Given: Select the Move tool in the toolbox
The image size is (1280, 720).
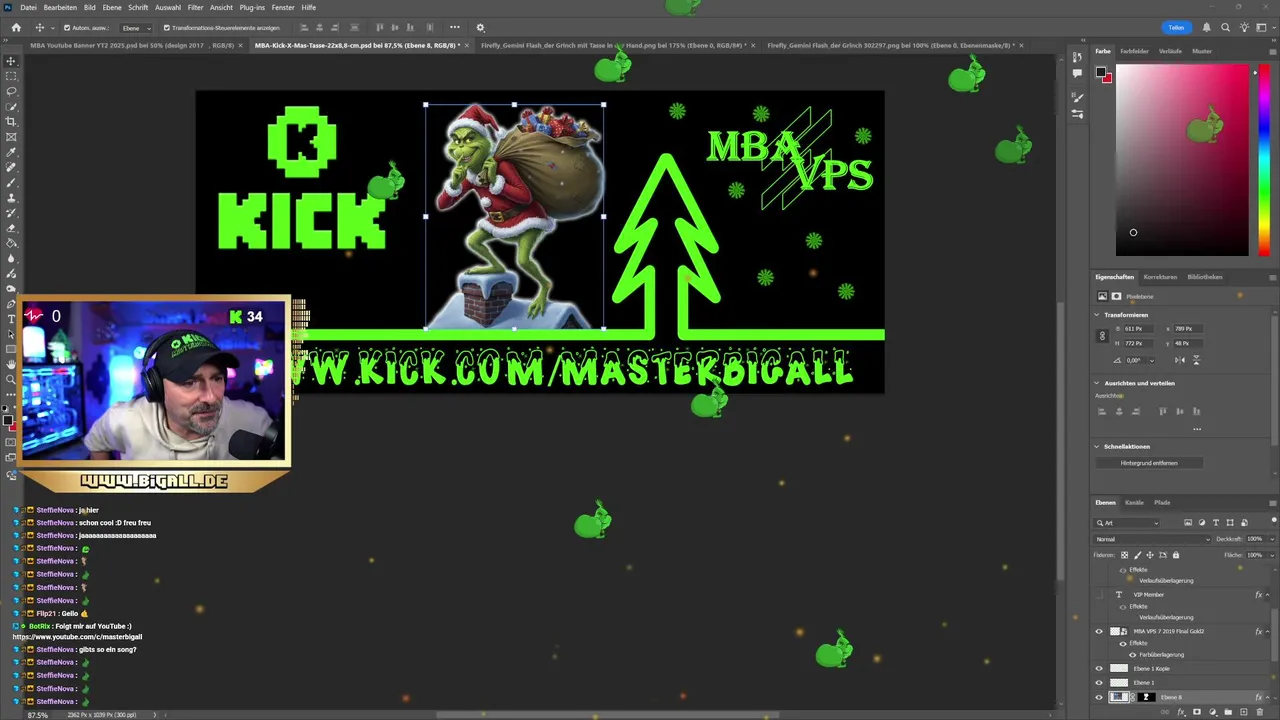Looking at the screenshot, I should click(x=11, y=61).
